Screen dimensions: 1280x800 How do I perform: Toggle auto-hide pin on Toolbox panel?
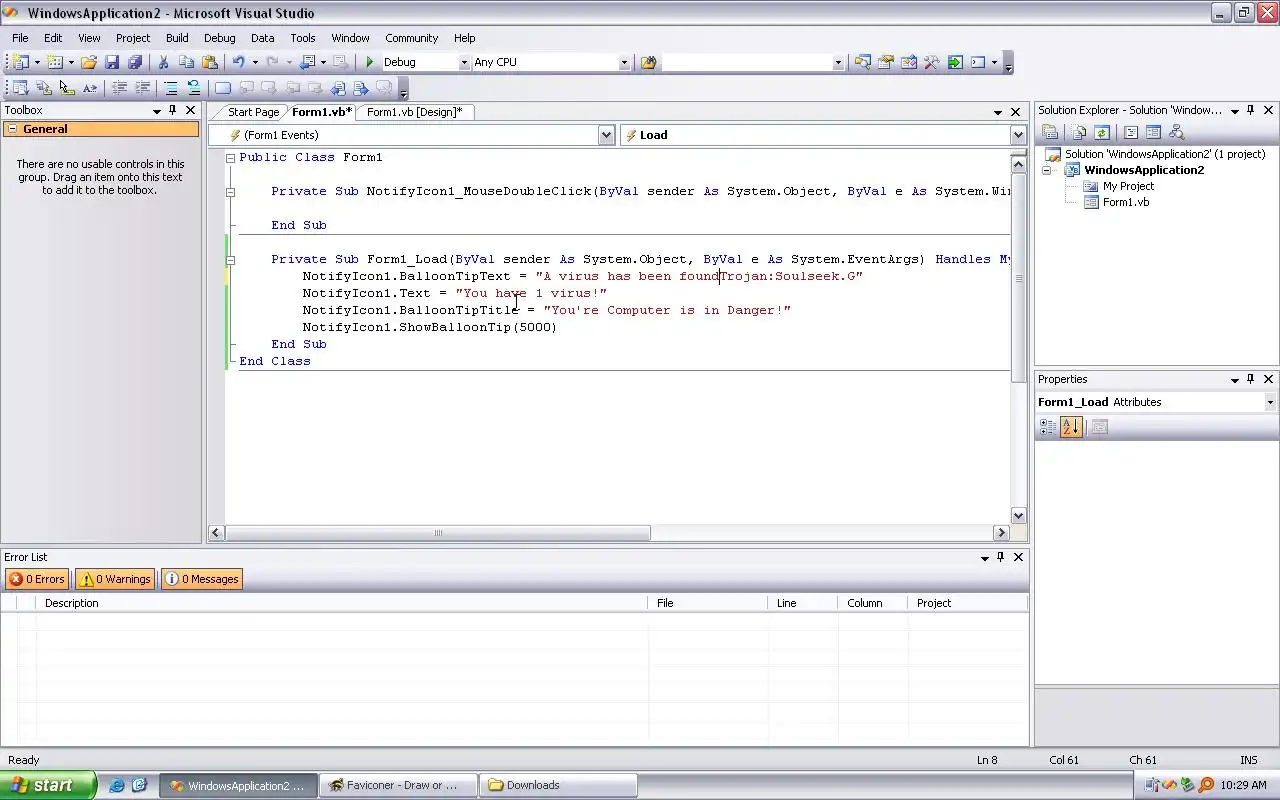pos(172,110)
